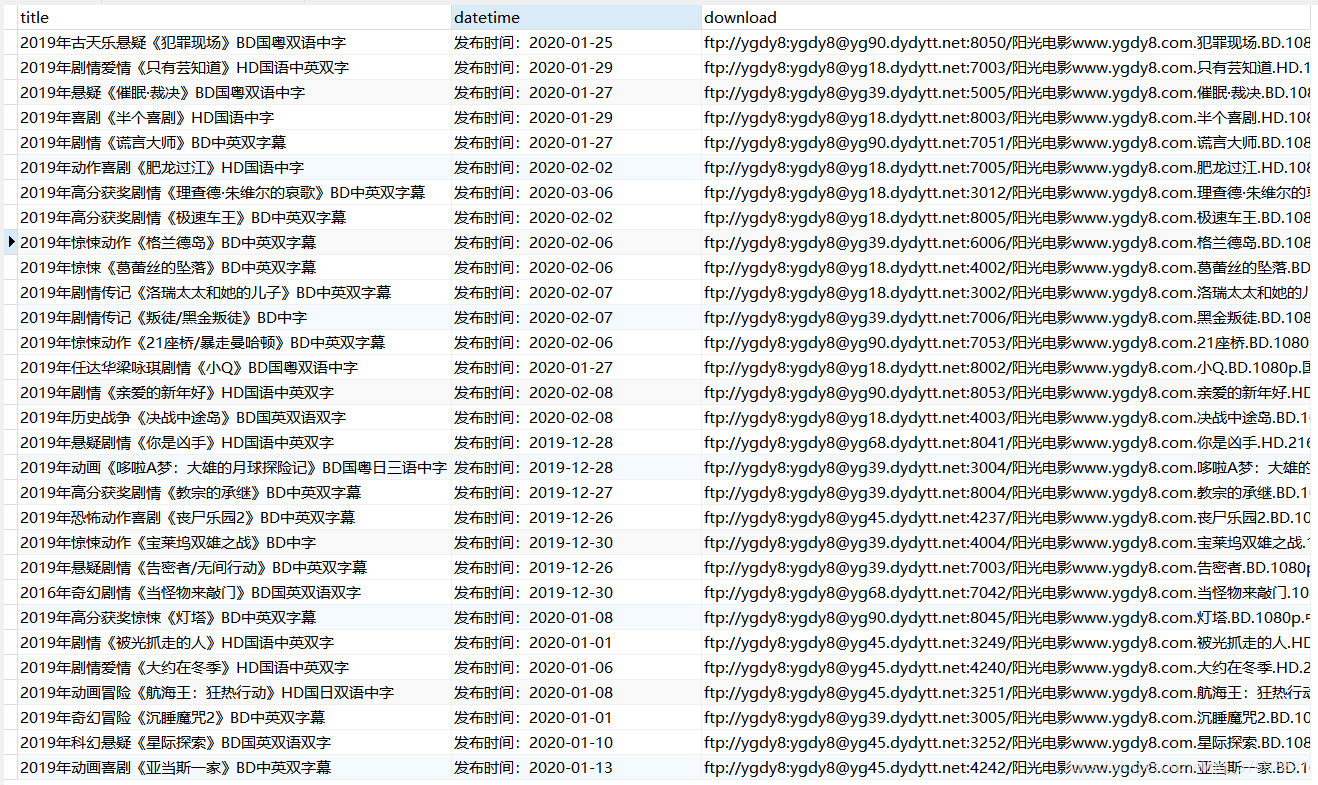Select the ftp link with port 3012
This screenshot has height=785, width=1318.
coord(1006,192)
